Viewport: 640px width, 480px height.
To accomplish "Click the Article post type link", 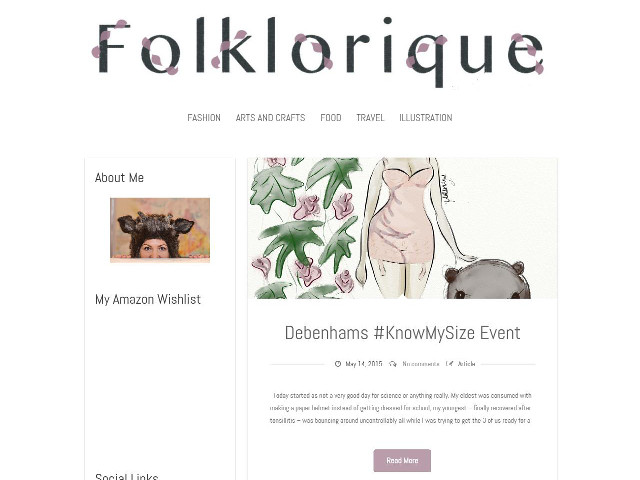I will [467, 364].
